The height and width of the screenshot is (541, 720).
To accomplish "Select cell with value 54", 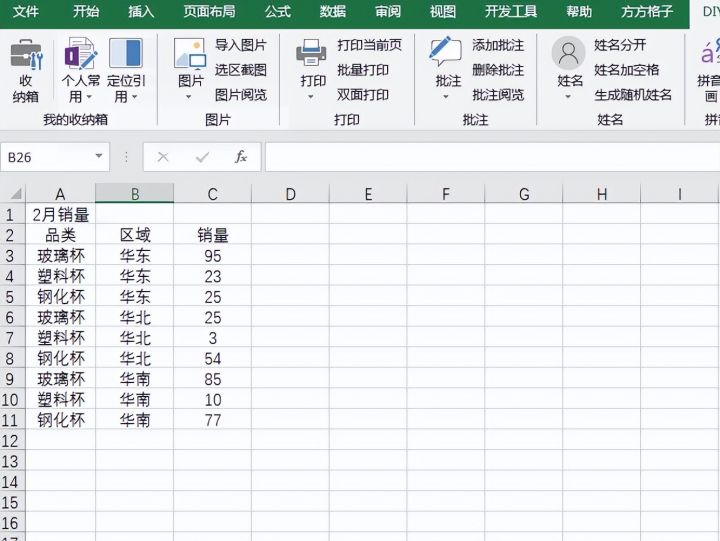I will click(x=213, y=359).
